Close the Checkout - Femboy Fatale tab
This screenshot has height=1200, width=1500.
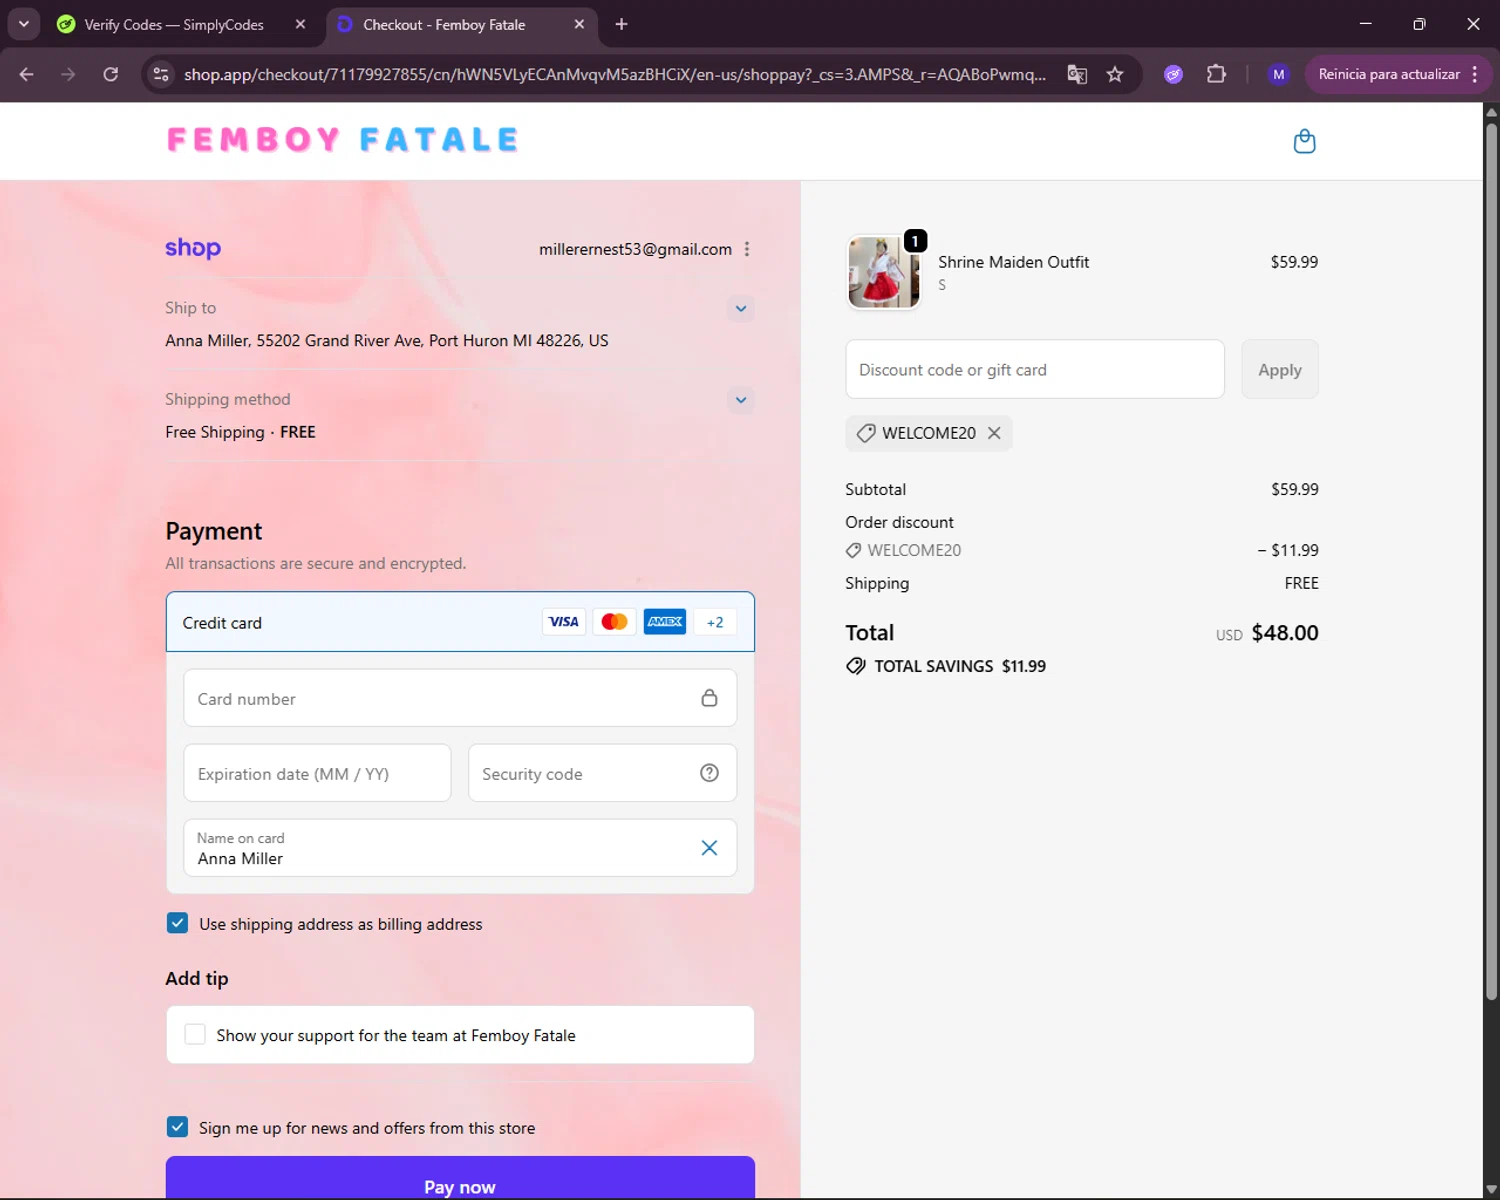click(x=579, y=24)
